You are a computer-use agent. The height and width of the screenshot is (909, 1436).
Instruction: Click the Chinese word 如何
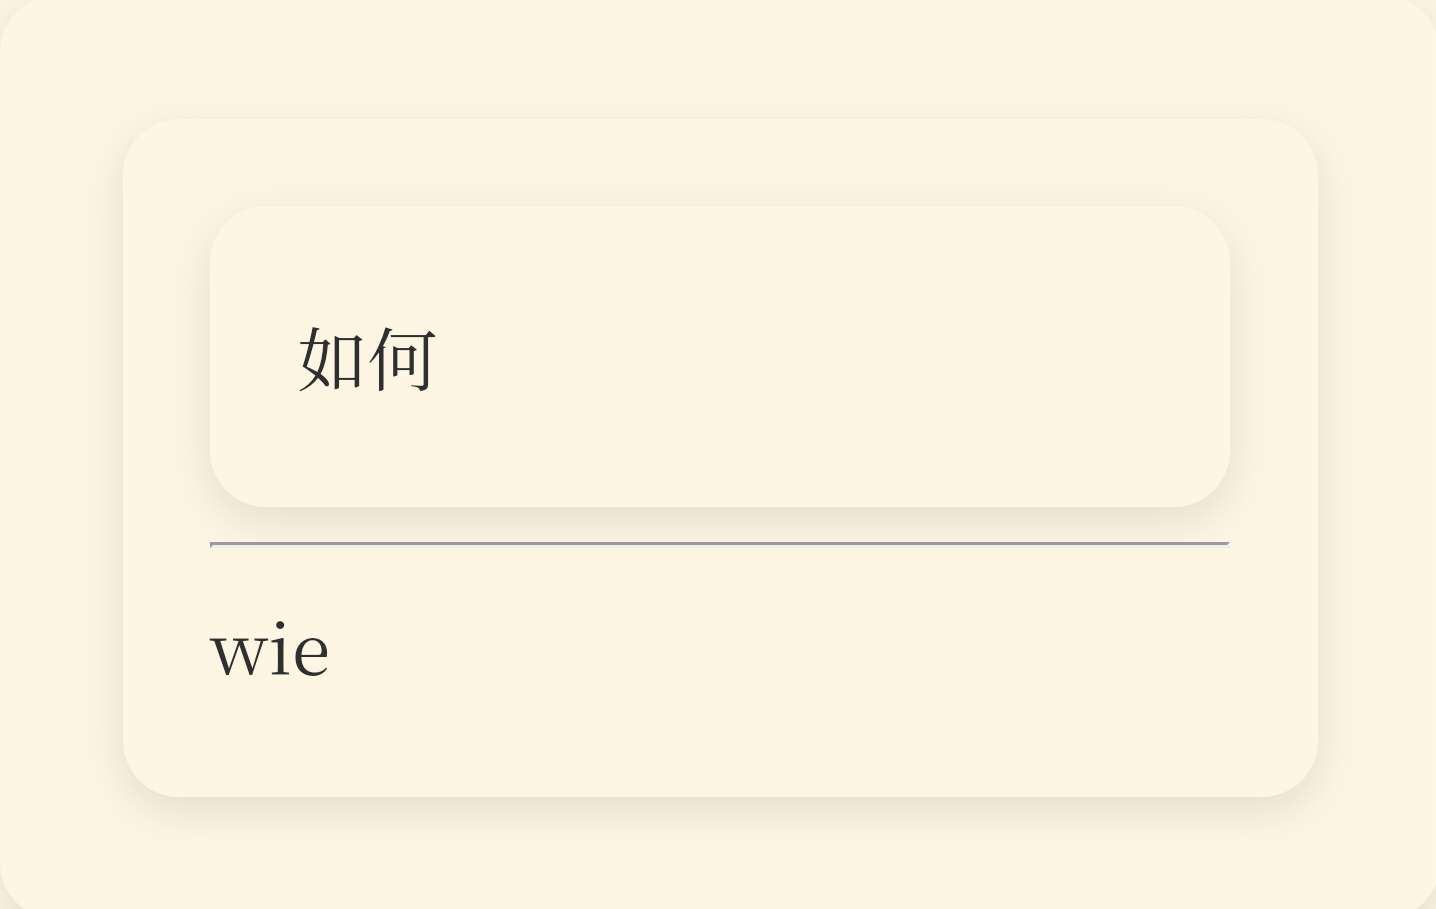point(367,358)
